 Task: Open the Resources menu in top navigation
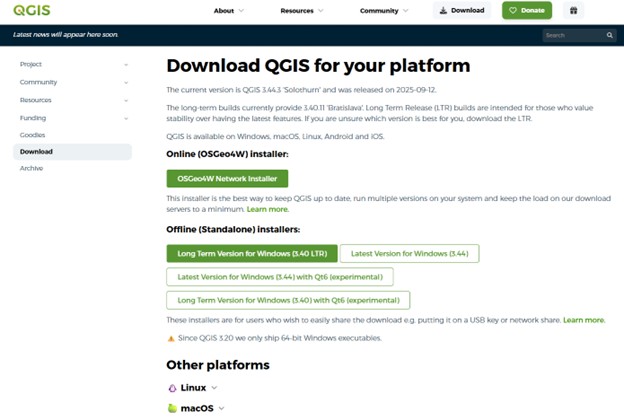(x=301, y=10)
